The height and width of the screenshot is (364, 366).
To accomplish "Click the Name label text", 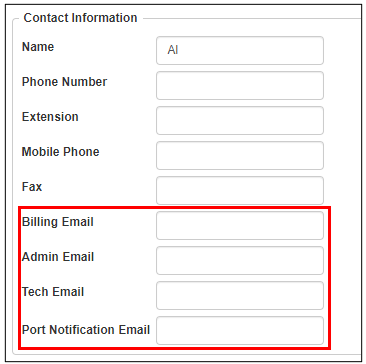I will coord(38,47).
